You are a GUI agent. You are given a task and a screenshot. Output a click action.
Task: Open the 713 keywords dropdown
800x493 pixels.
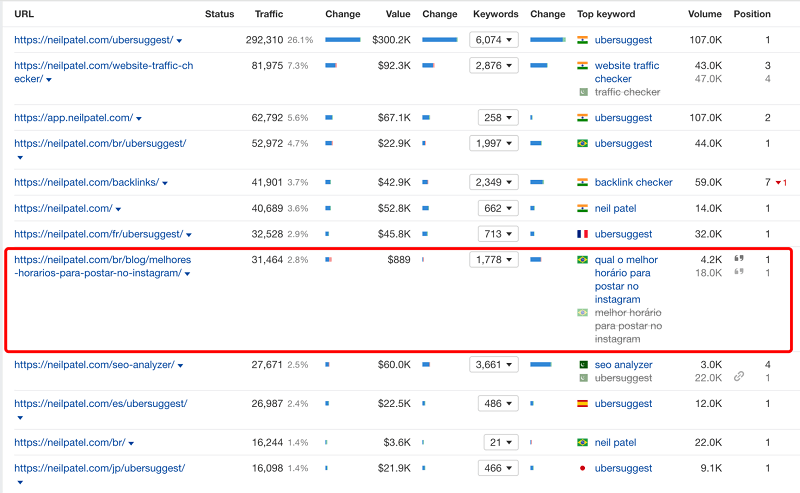pos(498,234)
